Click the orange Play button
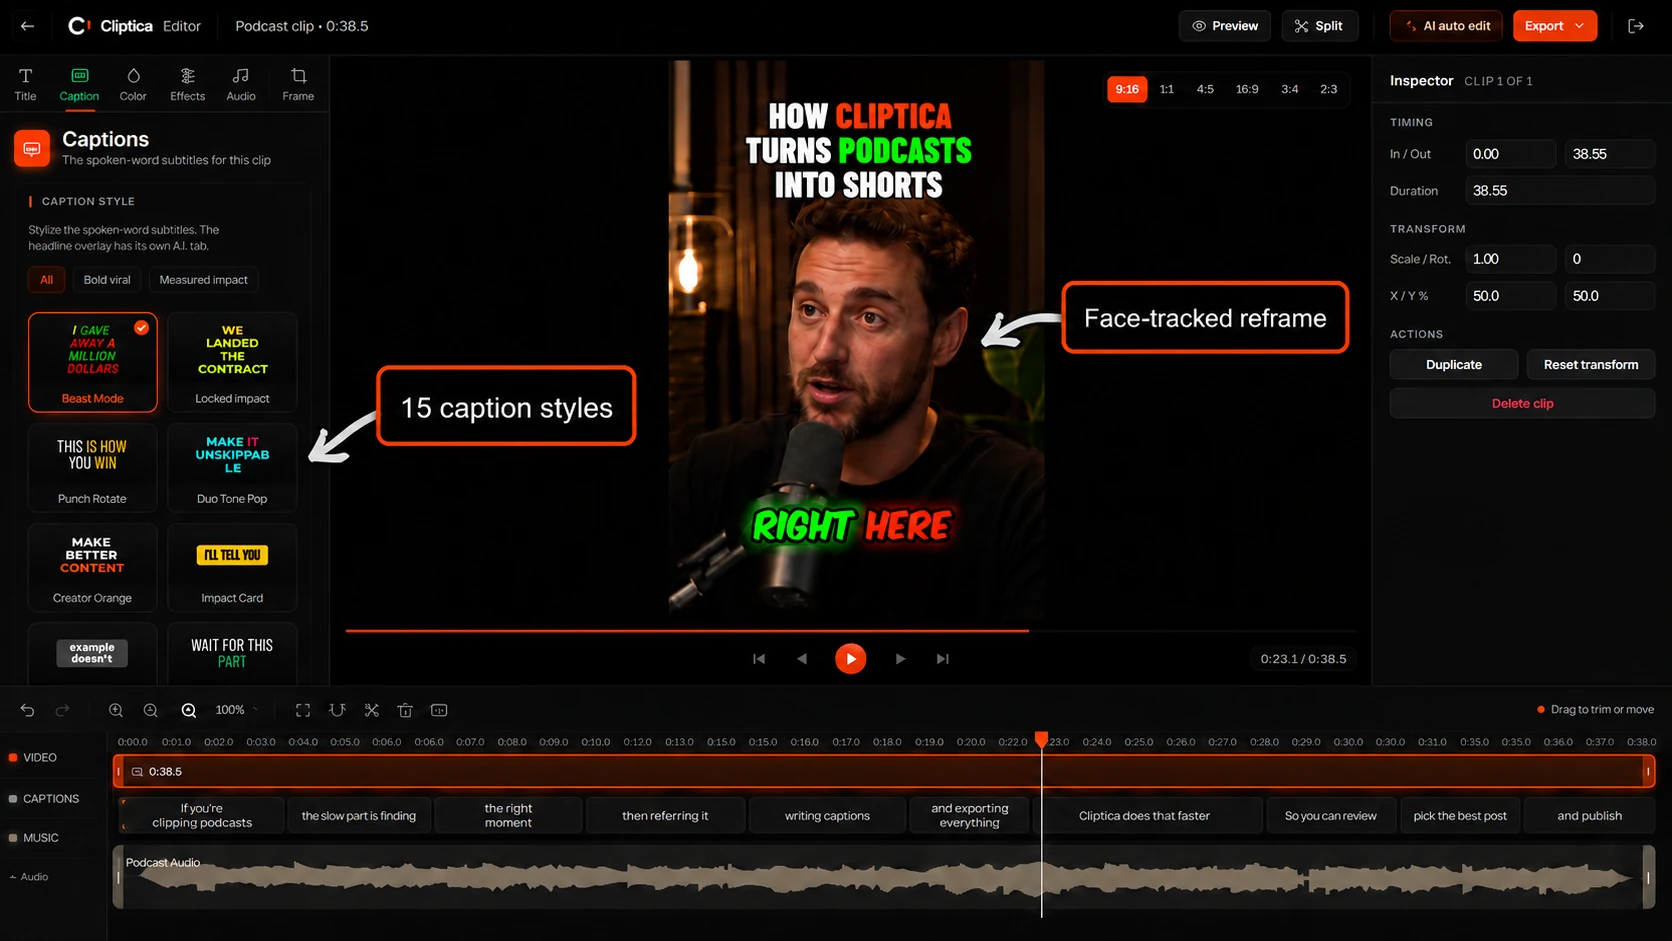Viewport: 1672px width, 941px height. pyautogui.click(x=851, y=659)
